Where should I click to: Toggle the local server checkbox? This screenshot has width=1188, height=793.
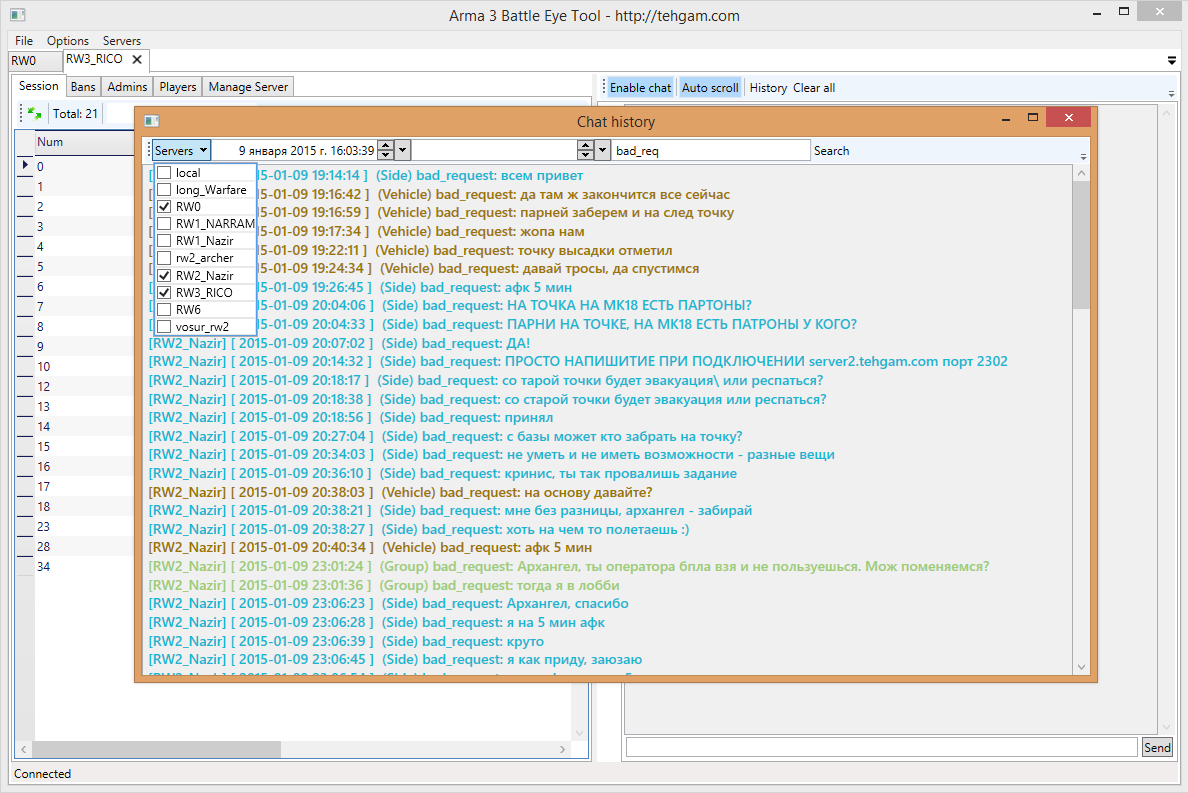[164, 173]
